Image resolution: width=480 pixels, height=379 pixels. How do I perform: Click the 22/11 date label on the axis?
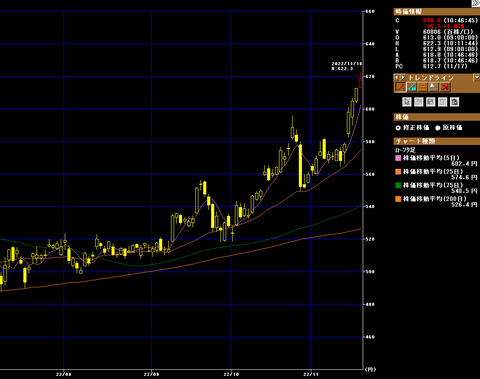tap(311, 374)
